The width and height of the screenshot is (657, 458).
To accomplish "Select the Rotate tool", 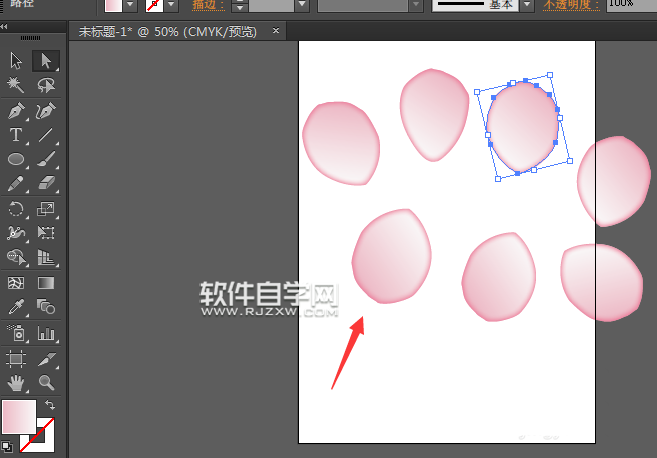I will [16, 209].
